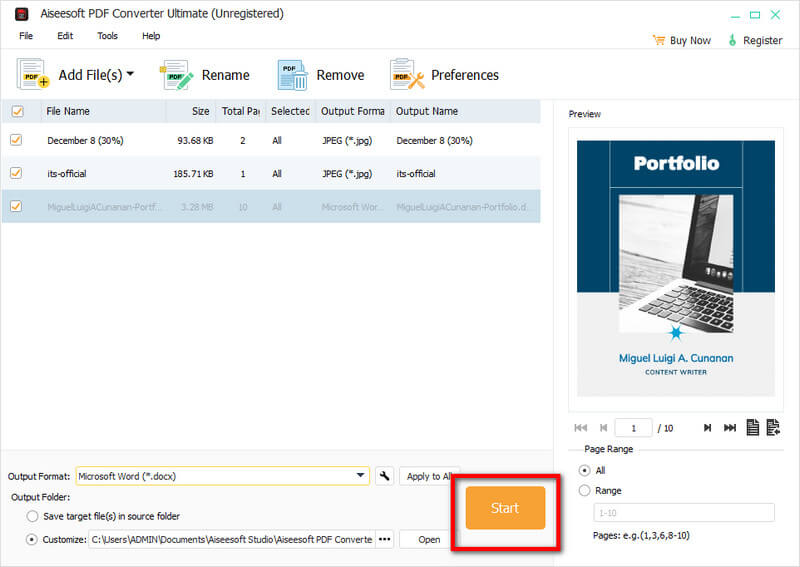Uncheck the December 8 (30%) file checkbox
The height and width of the screenshot is (567, 800).
click(x=16, y=140)
